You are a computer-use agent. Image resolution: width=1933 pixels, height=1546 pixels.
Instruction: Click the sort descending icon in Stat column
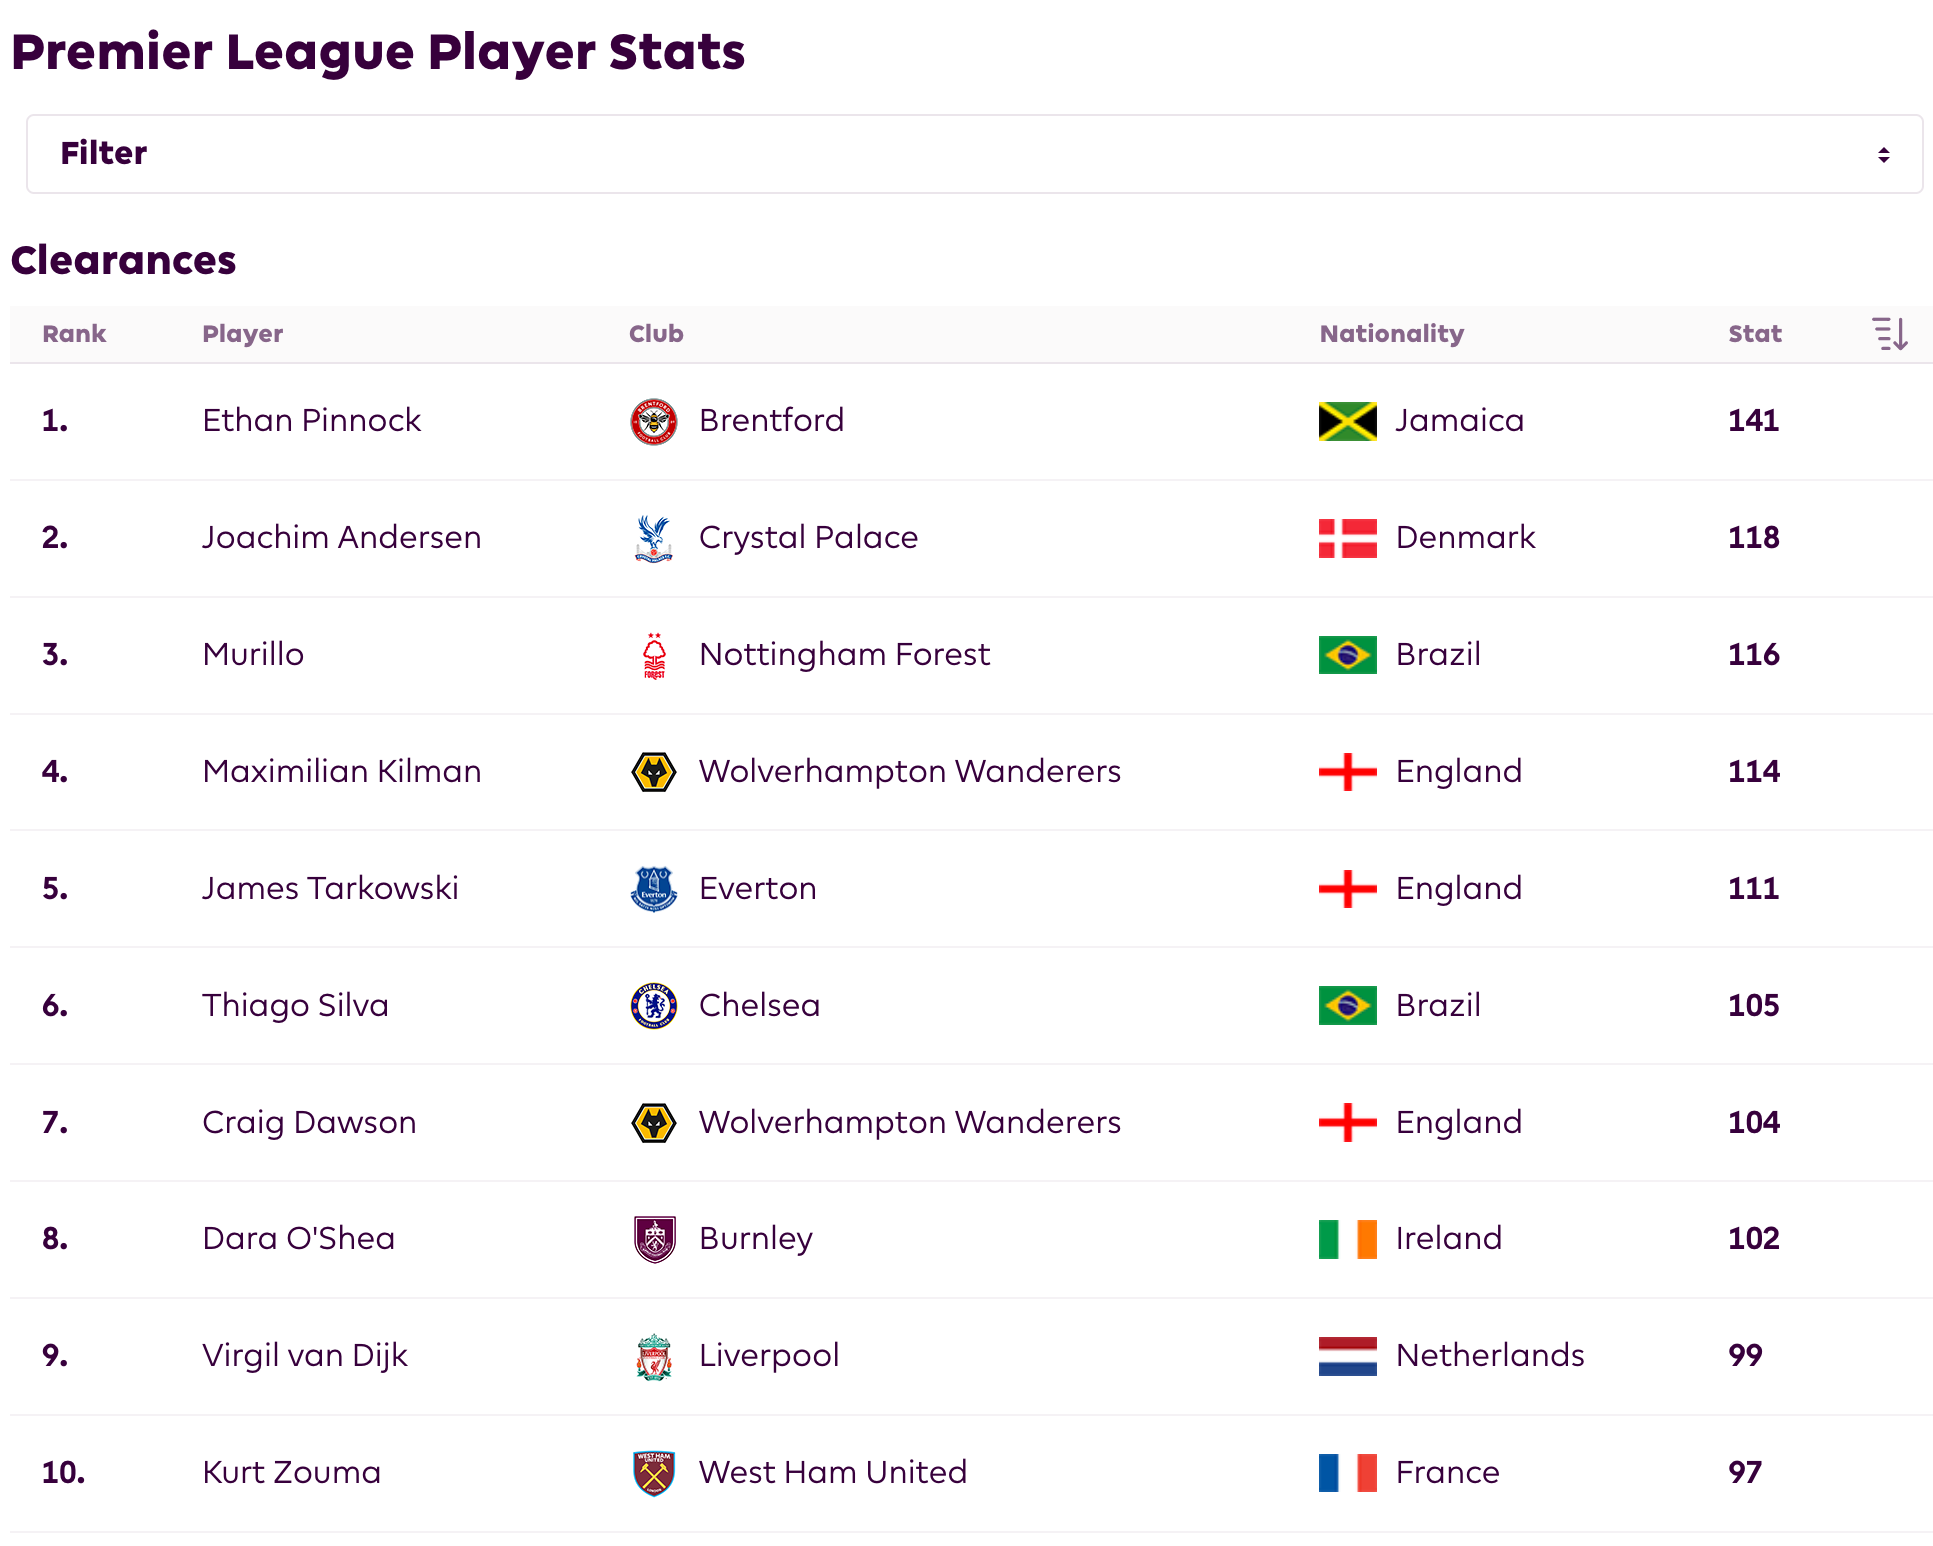click(1890, 334)
